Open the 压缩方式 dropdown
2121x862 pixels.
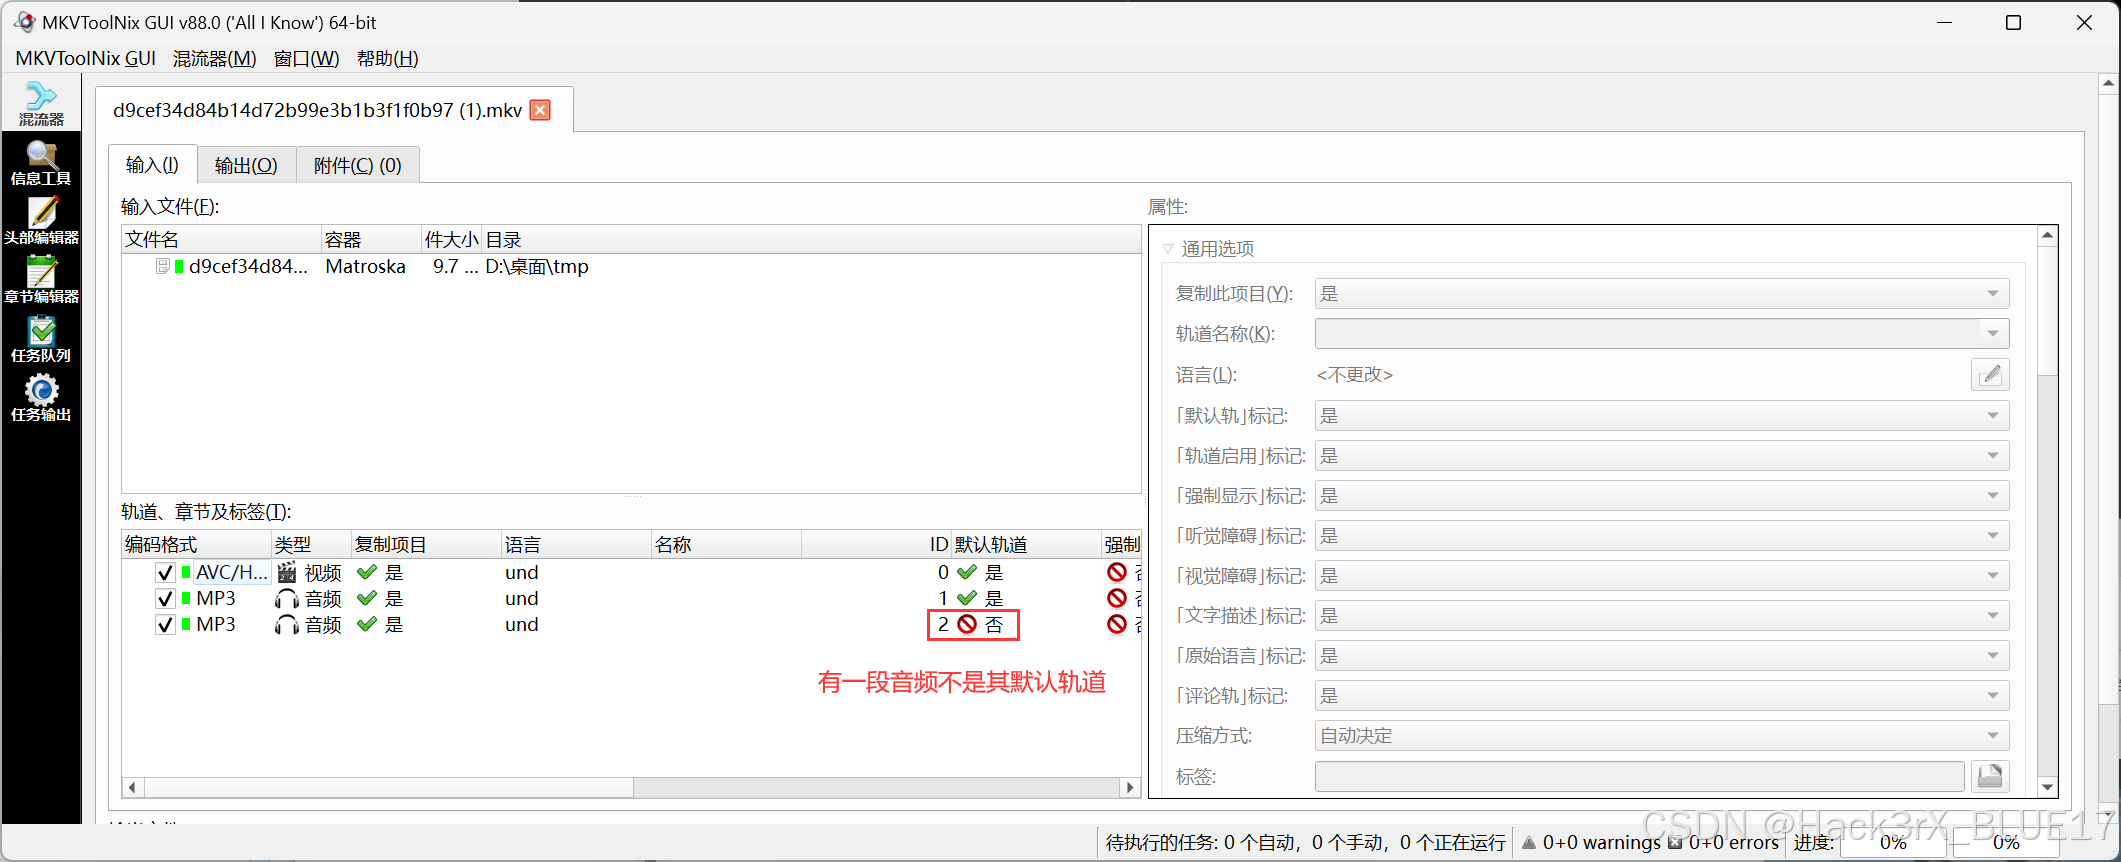coord(1661,736)
